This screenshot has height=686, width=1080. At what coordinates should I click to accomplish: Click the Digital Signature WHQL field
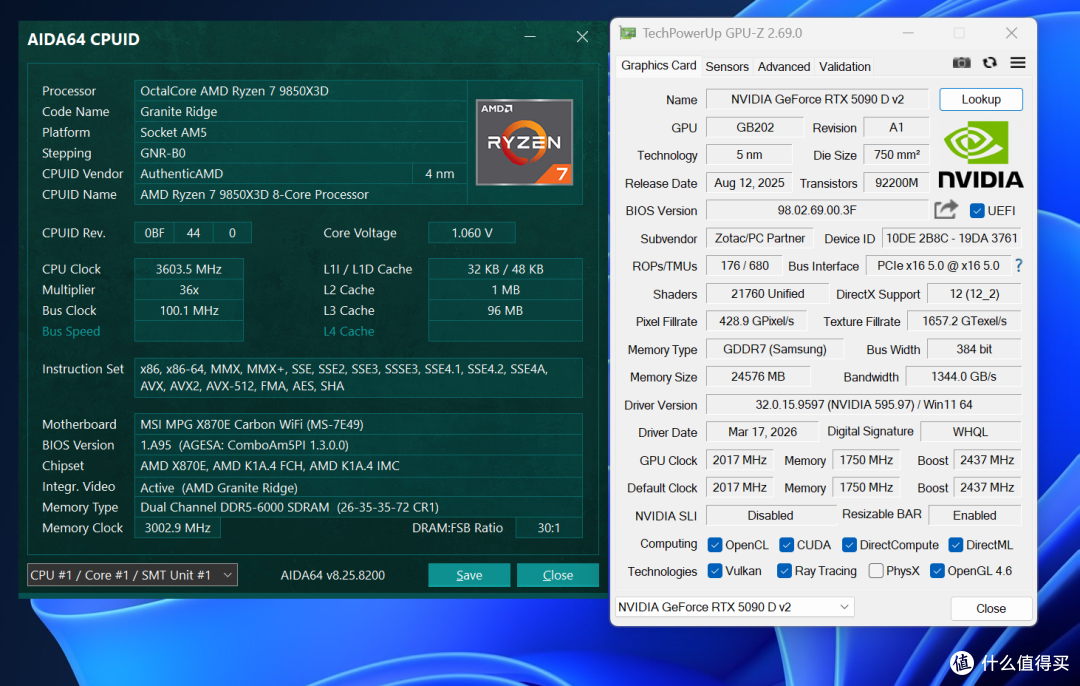pyautogui.click(x=970, y=432)
